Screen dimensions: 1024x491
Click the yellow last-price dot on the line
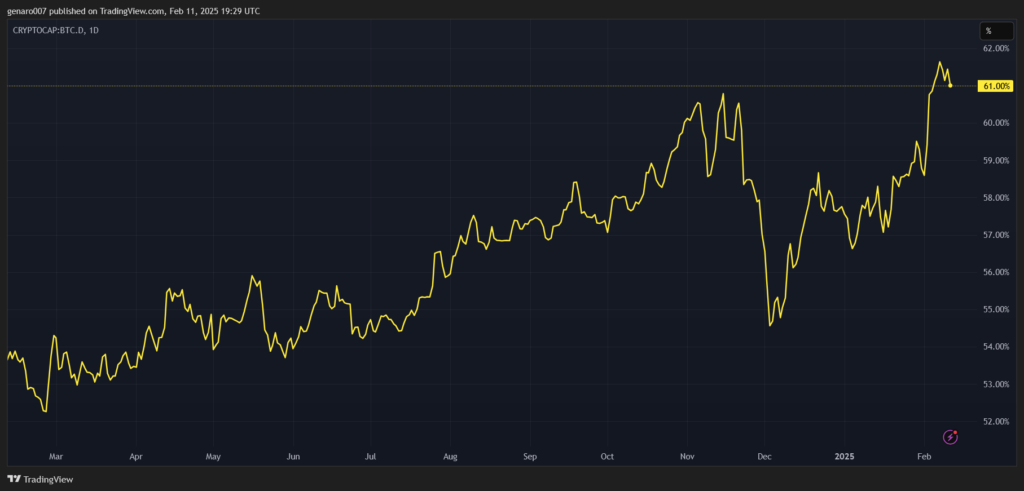point(949,86)
